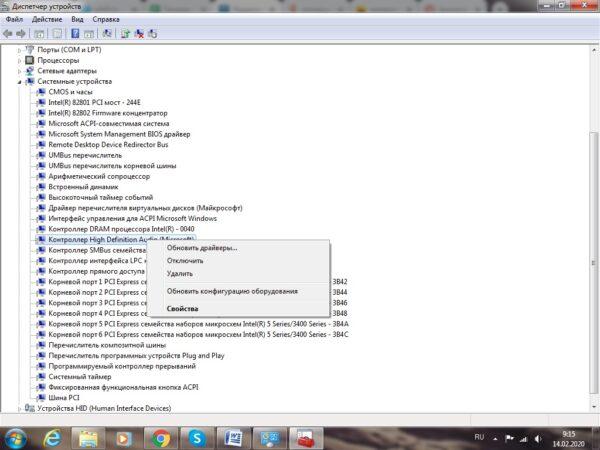Choose Отключить in the context menu
Viewport: 600px width, 450px height.
238,261
